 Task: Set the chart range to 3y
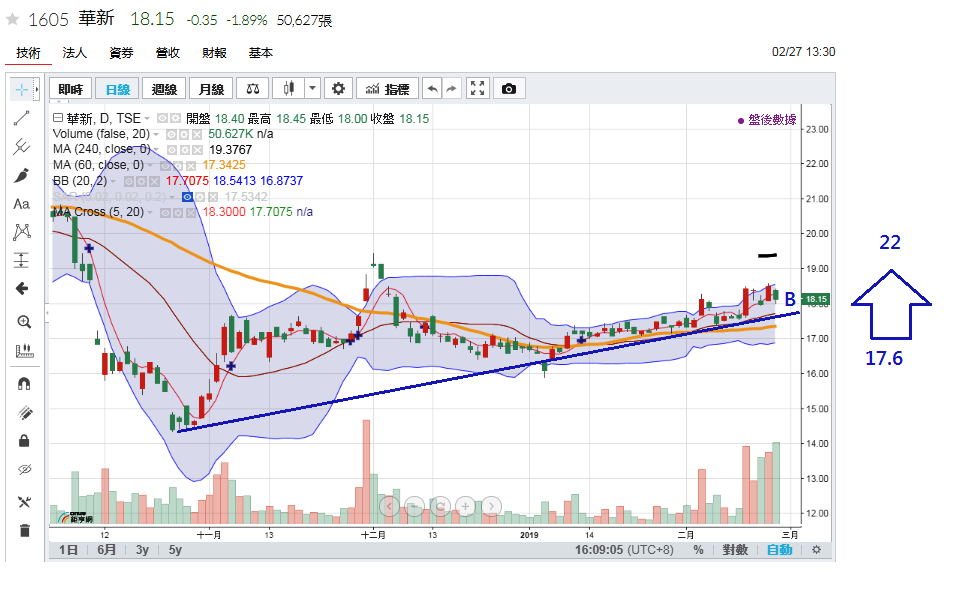click(x=142, y=550)
